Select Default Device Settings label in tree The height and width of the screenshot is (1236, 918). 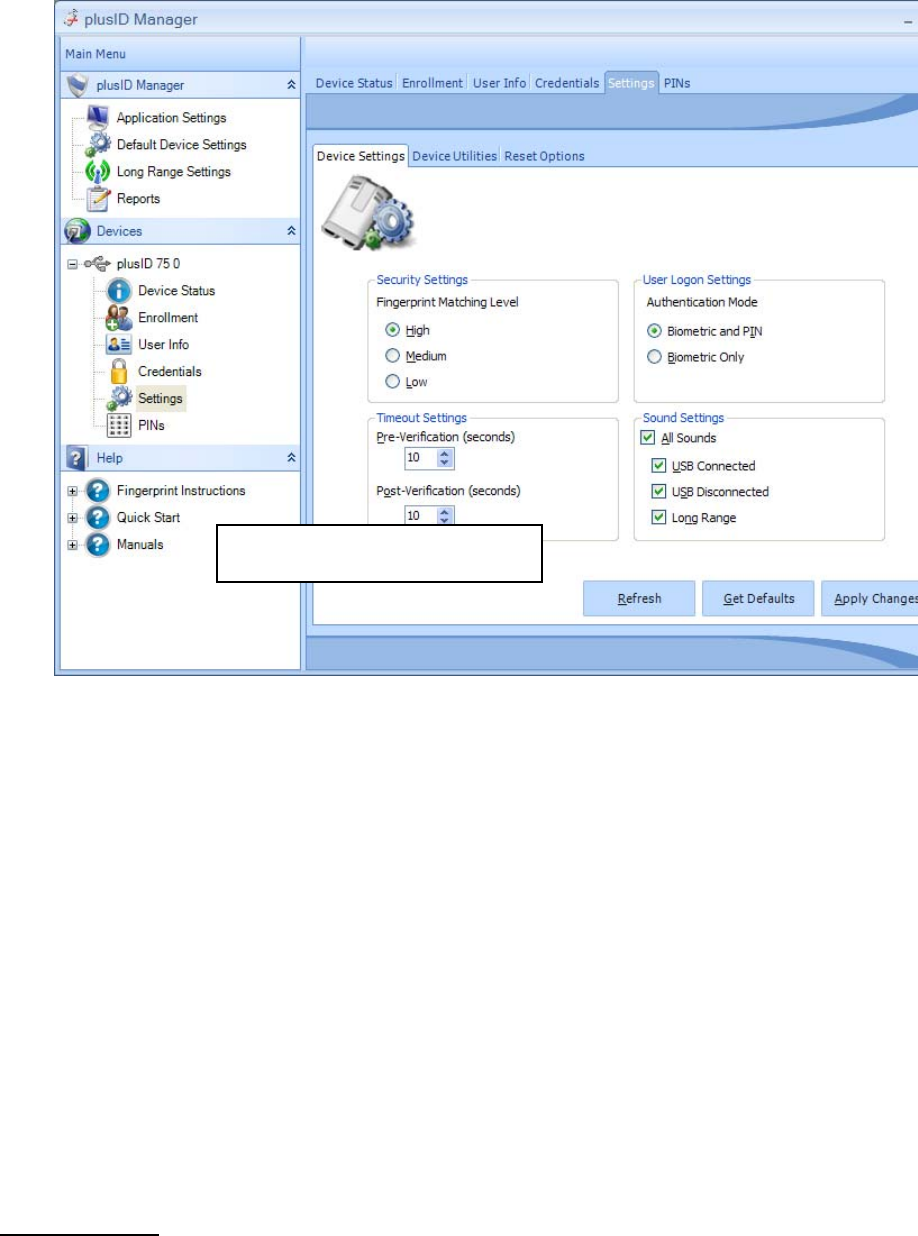181,145
